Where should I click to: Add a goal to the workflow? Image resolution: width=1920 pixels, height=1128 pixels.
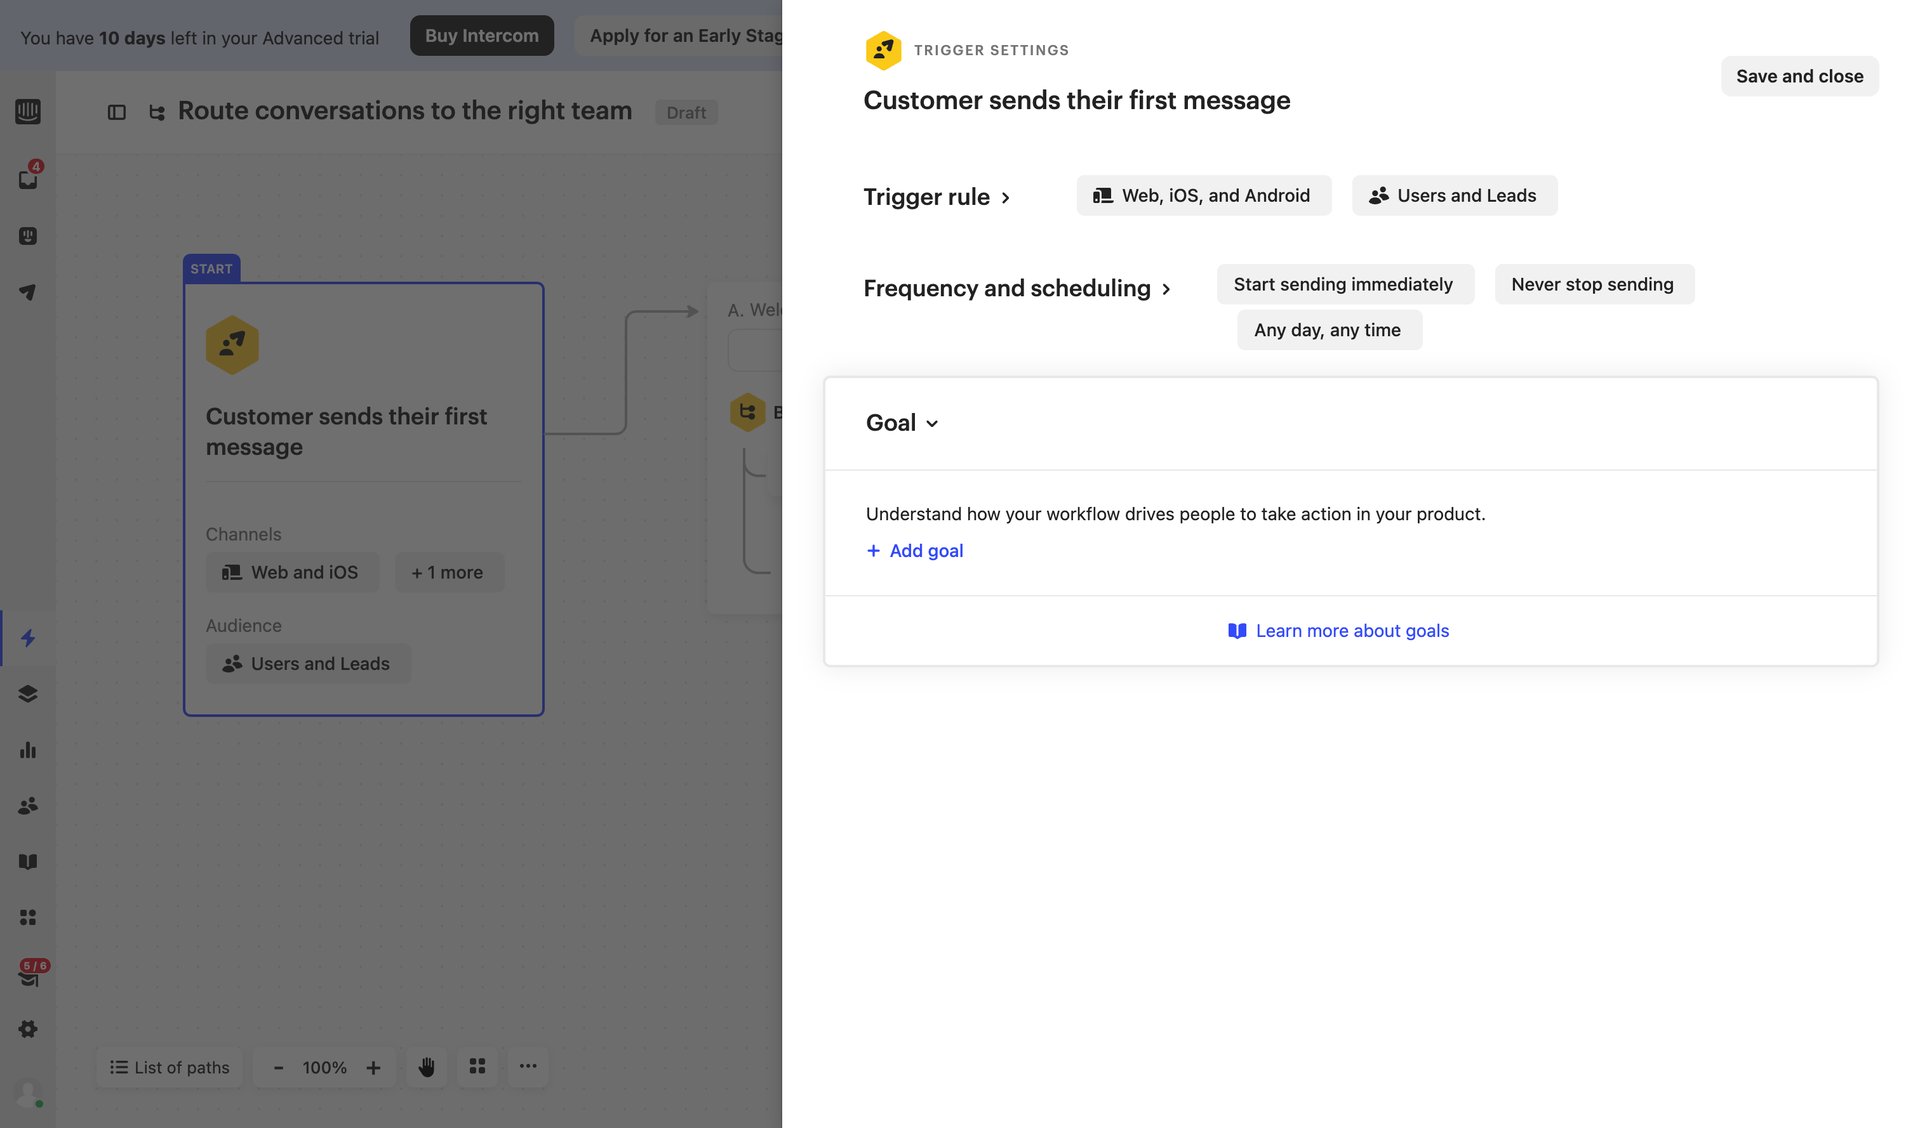(x=914, y=550)
